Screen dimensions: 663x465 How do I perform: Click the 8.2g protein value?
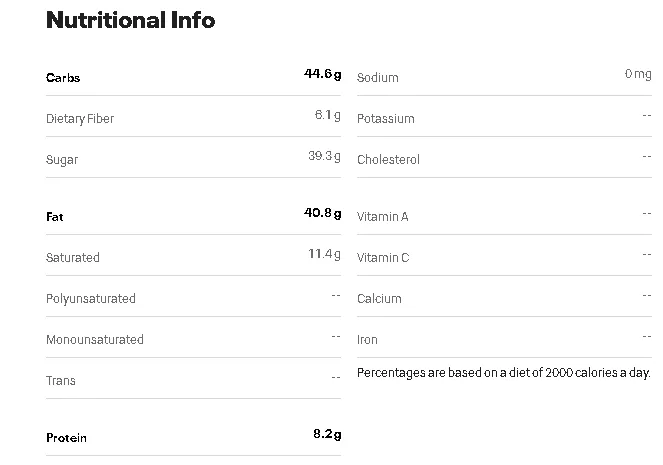tap(327, 434)
